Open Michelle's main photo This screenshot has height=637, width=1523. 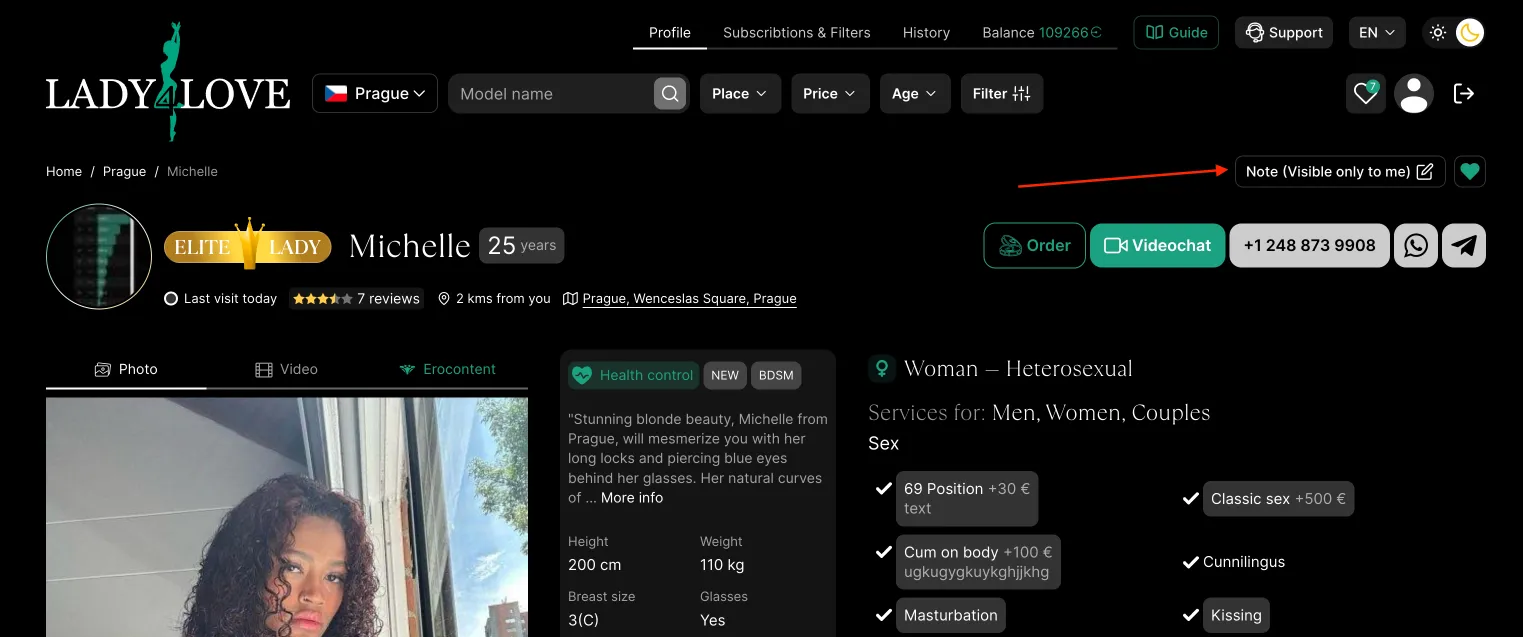click(x=287, y=517)
